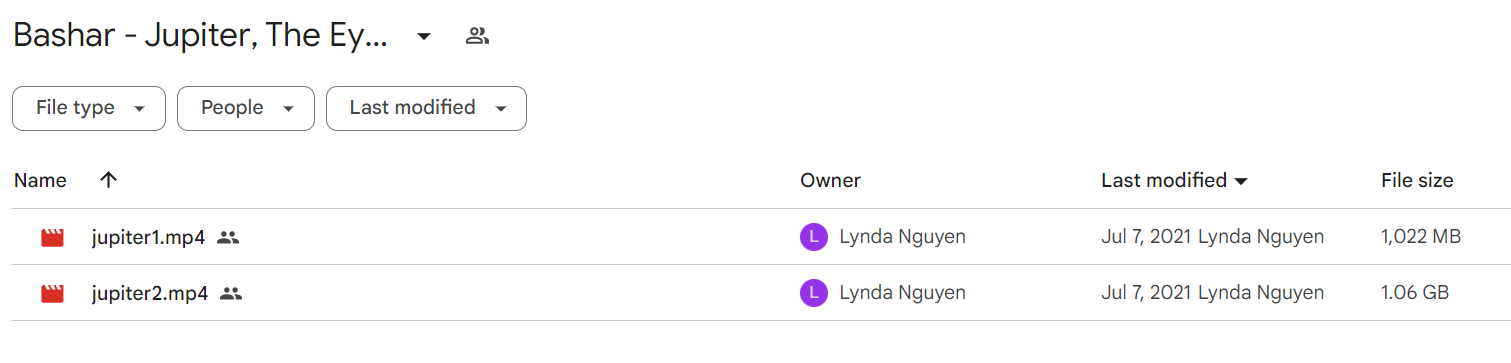Expand the folder title dropdown arrow
This screenshot has width=1511, height=363.
[x=424, y=37]
